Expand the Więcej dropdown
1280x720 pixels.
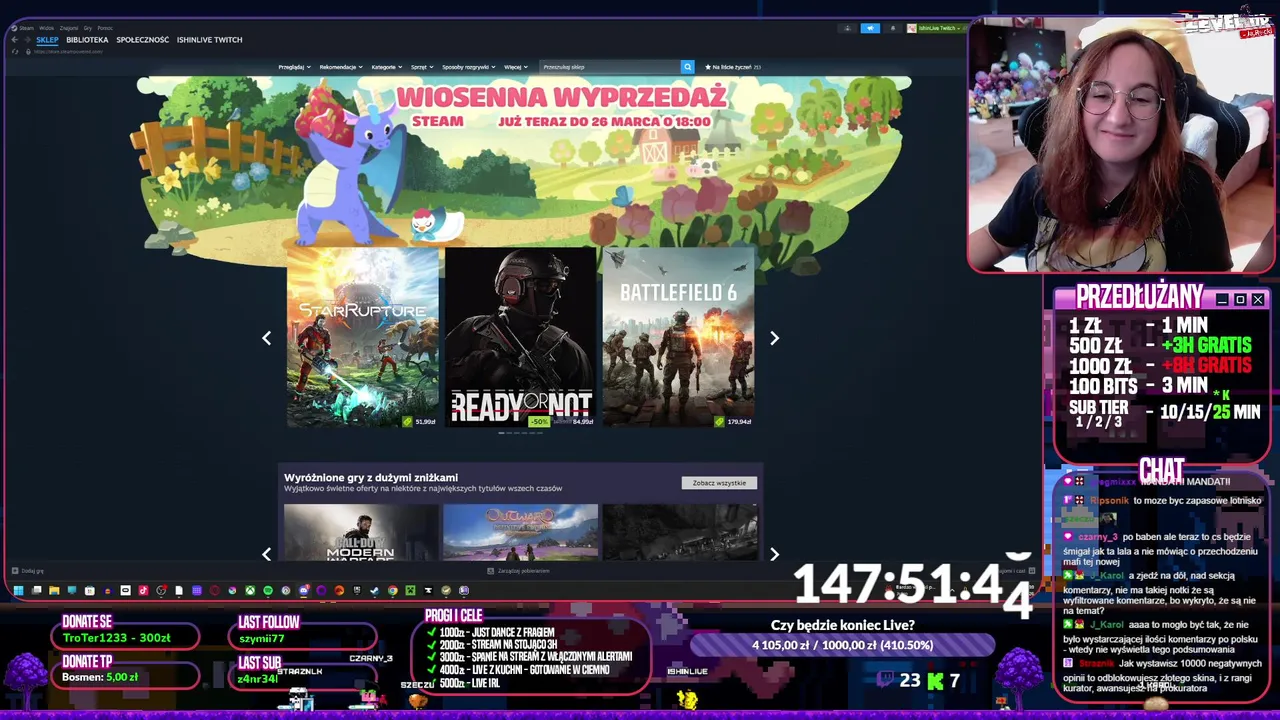pos(516,67)
